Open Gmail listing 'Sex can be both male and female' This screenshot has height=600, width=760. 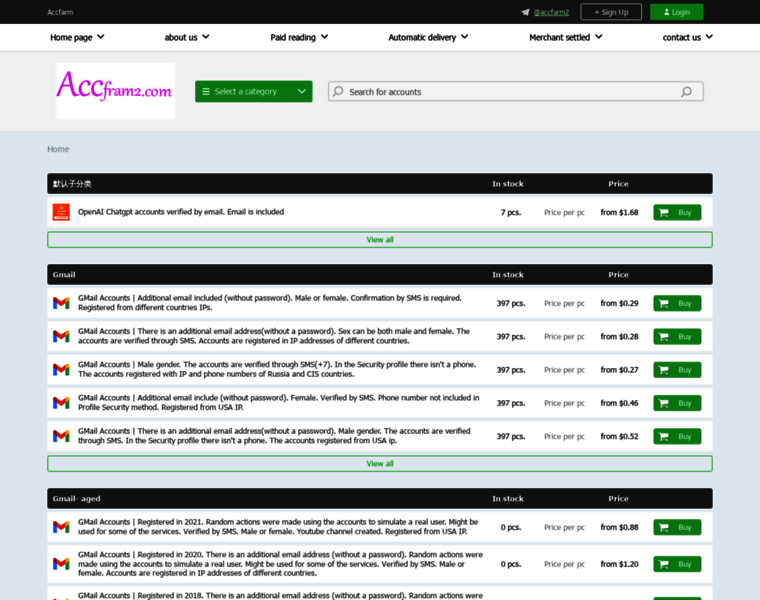(274, 336)
